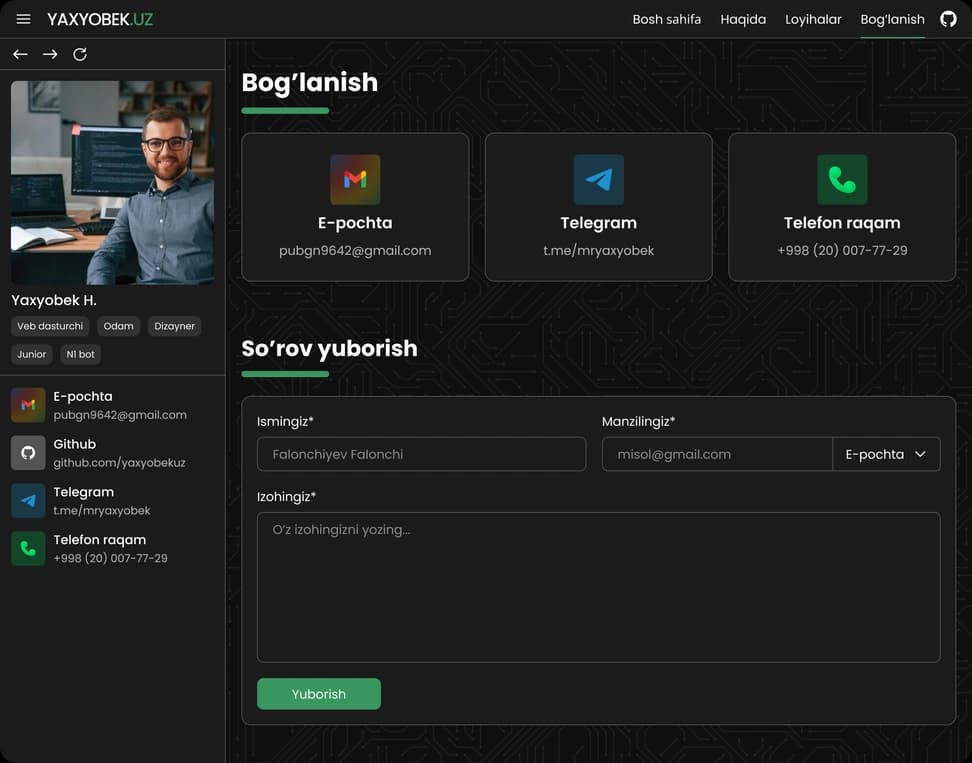Click the Junior tag
The image size is (972, 763).
[x=32, y=355]
